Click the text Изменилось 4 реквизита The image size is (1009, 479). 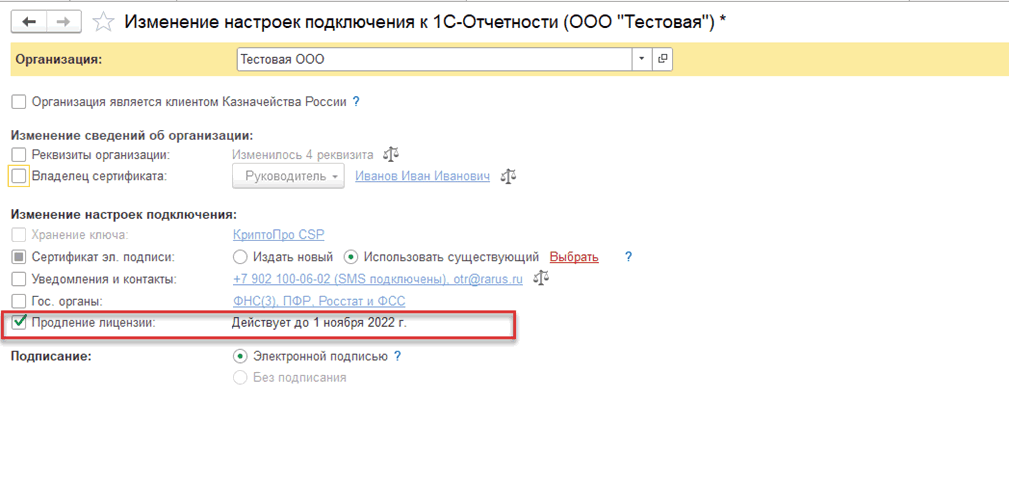tap(302, 155)
